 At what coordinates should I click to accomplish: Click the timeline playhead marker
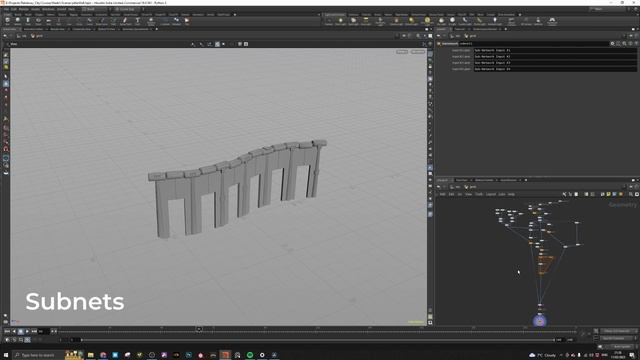[x=199, y=329]
